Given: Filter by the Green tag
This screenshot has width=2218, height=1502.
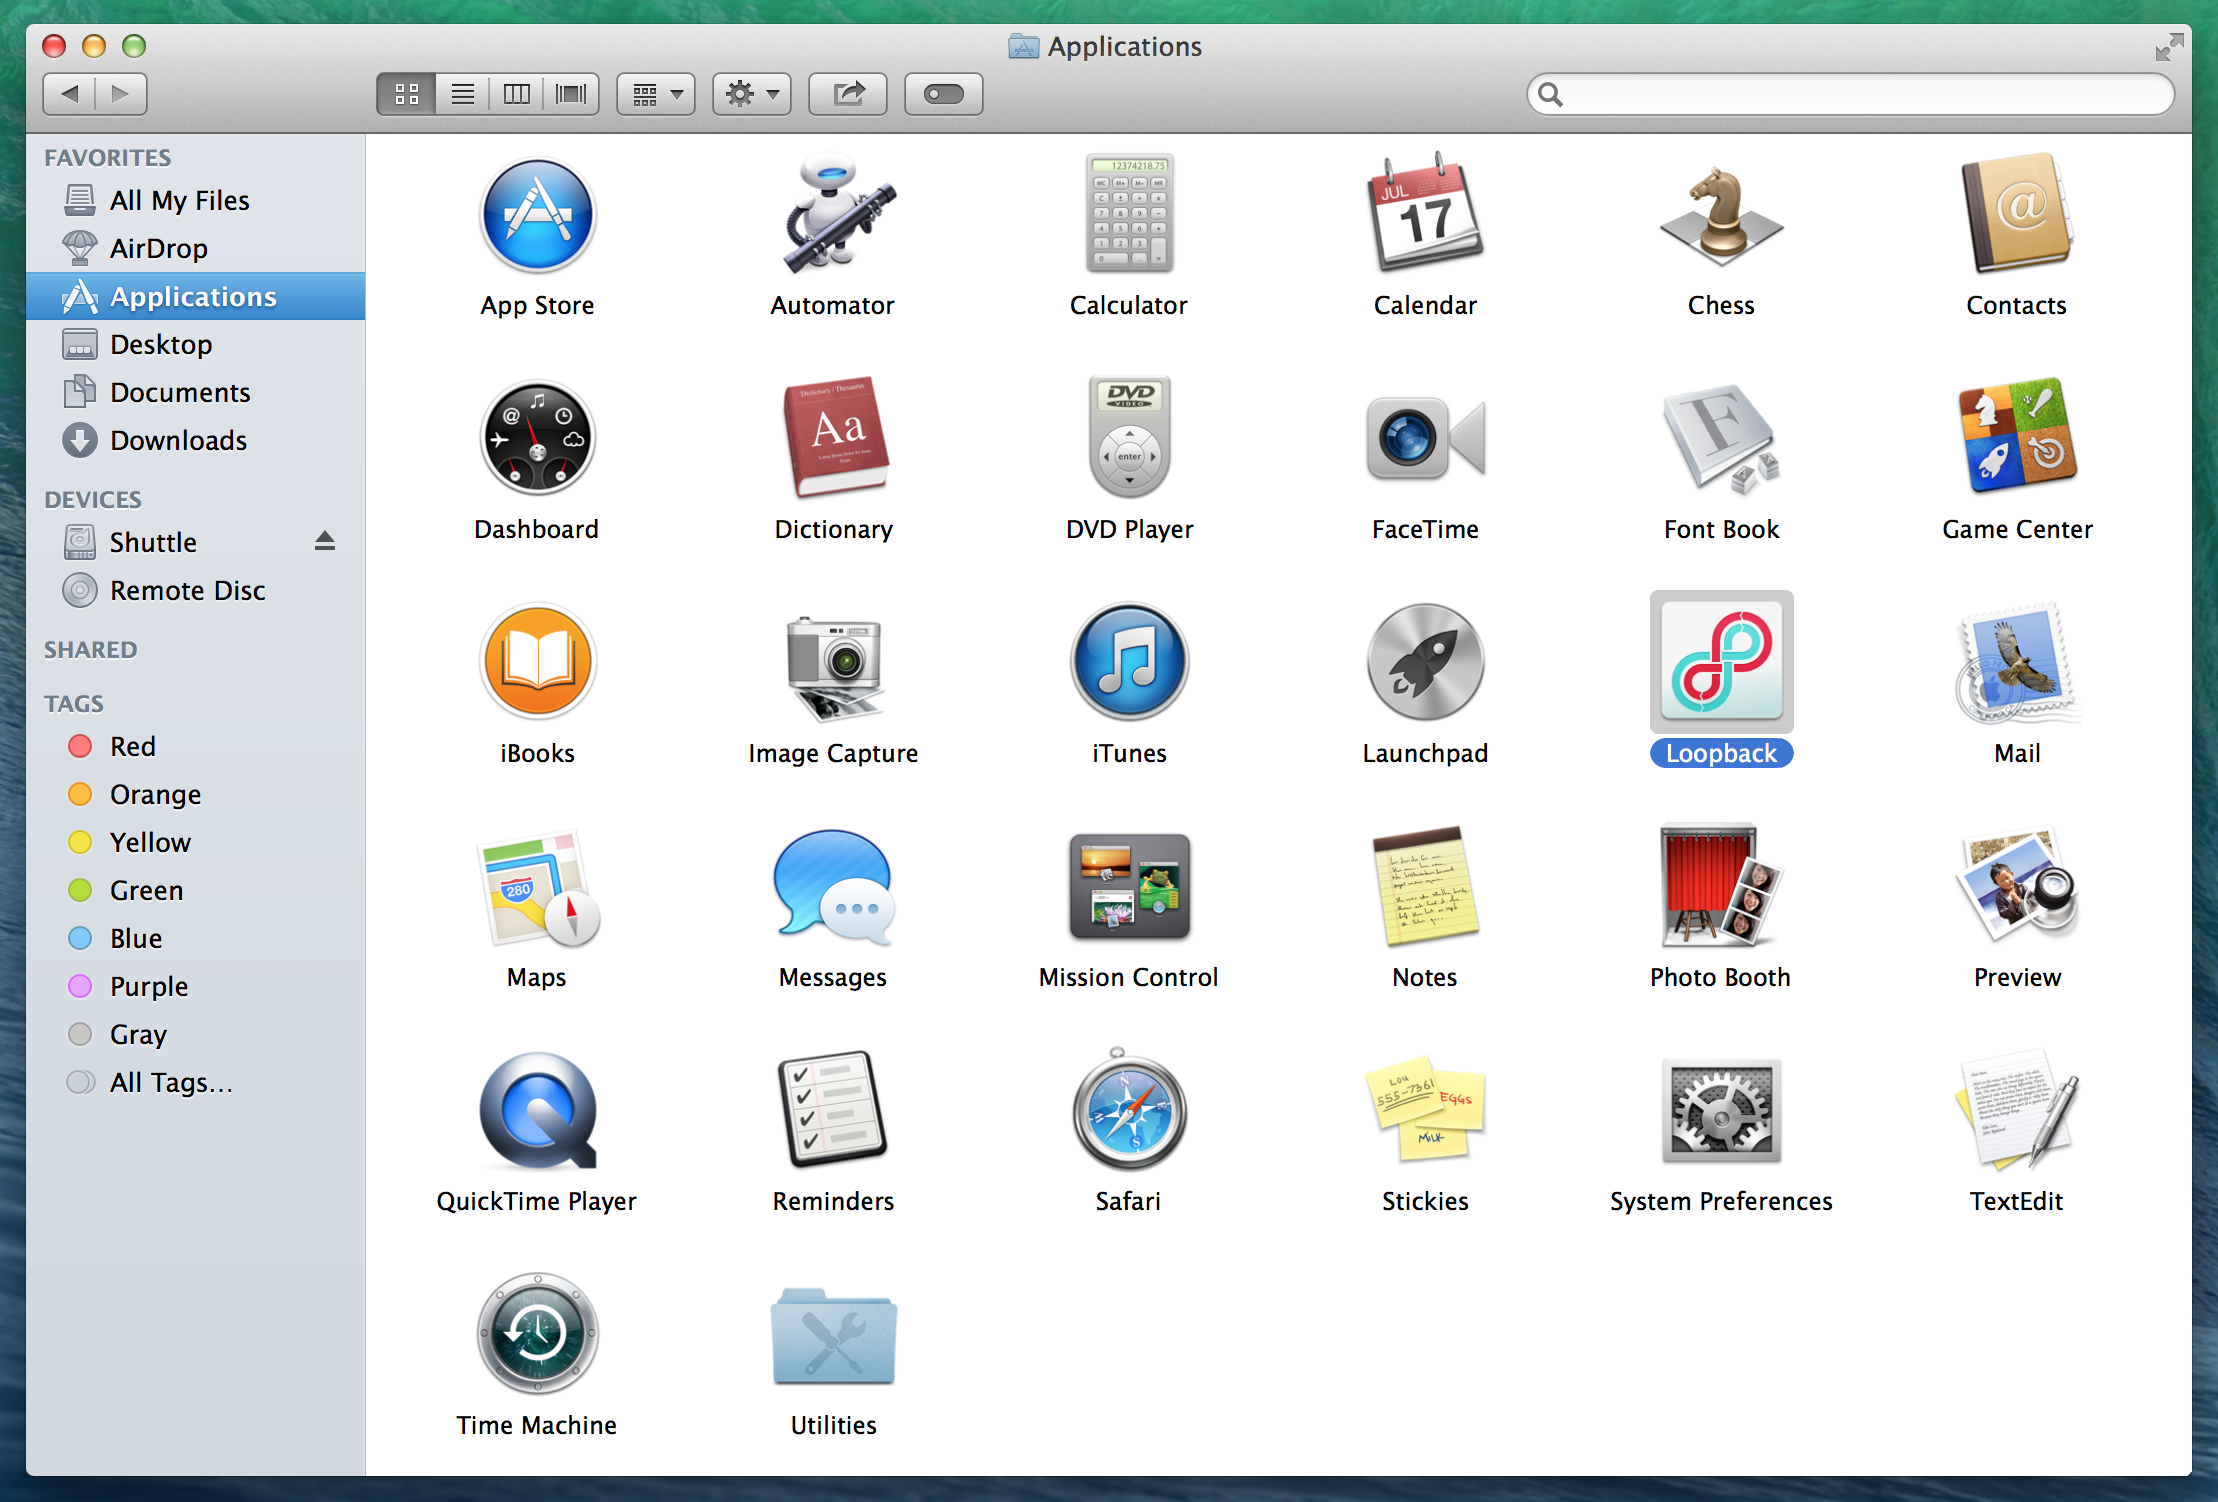Looking at the screenshot, I should pyautogui.click(x=196, y=890).
